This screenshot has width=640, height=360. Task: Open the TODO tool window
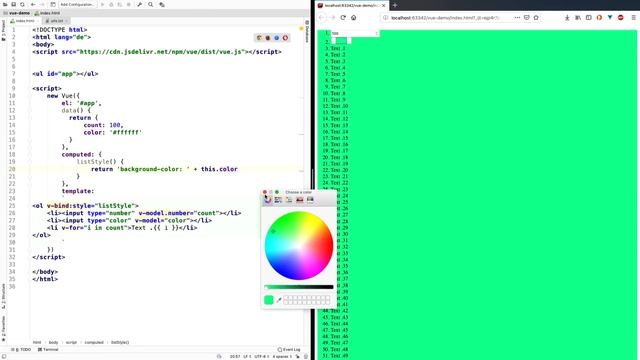pyautogui.click(x=21, y=349)
